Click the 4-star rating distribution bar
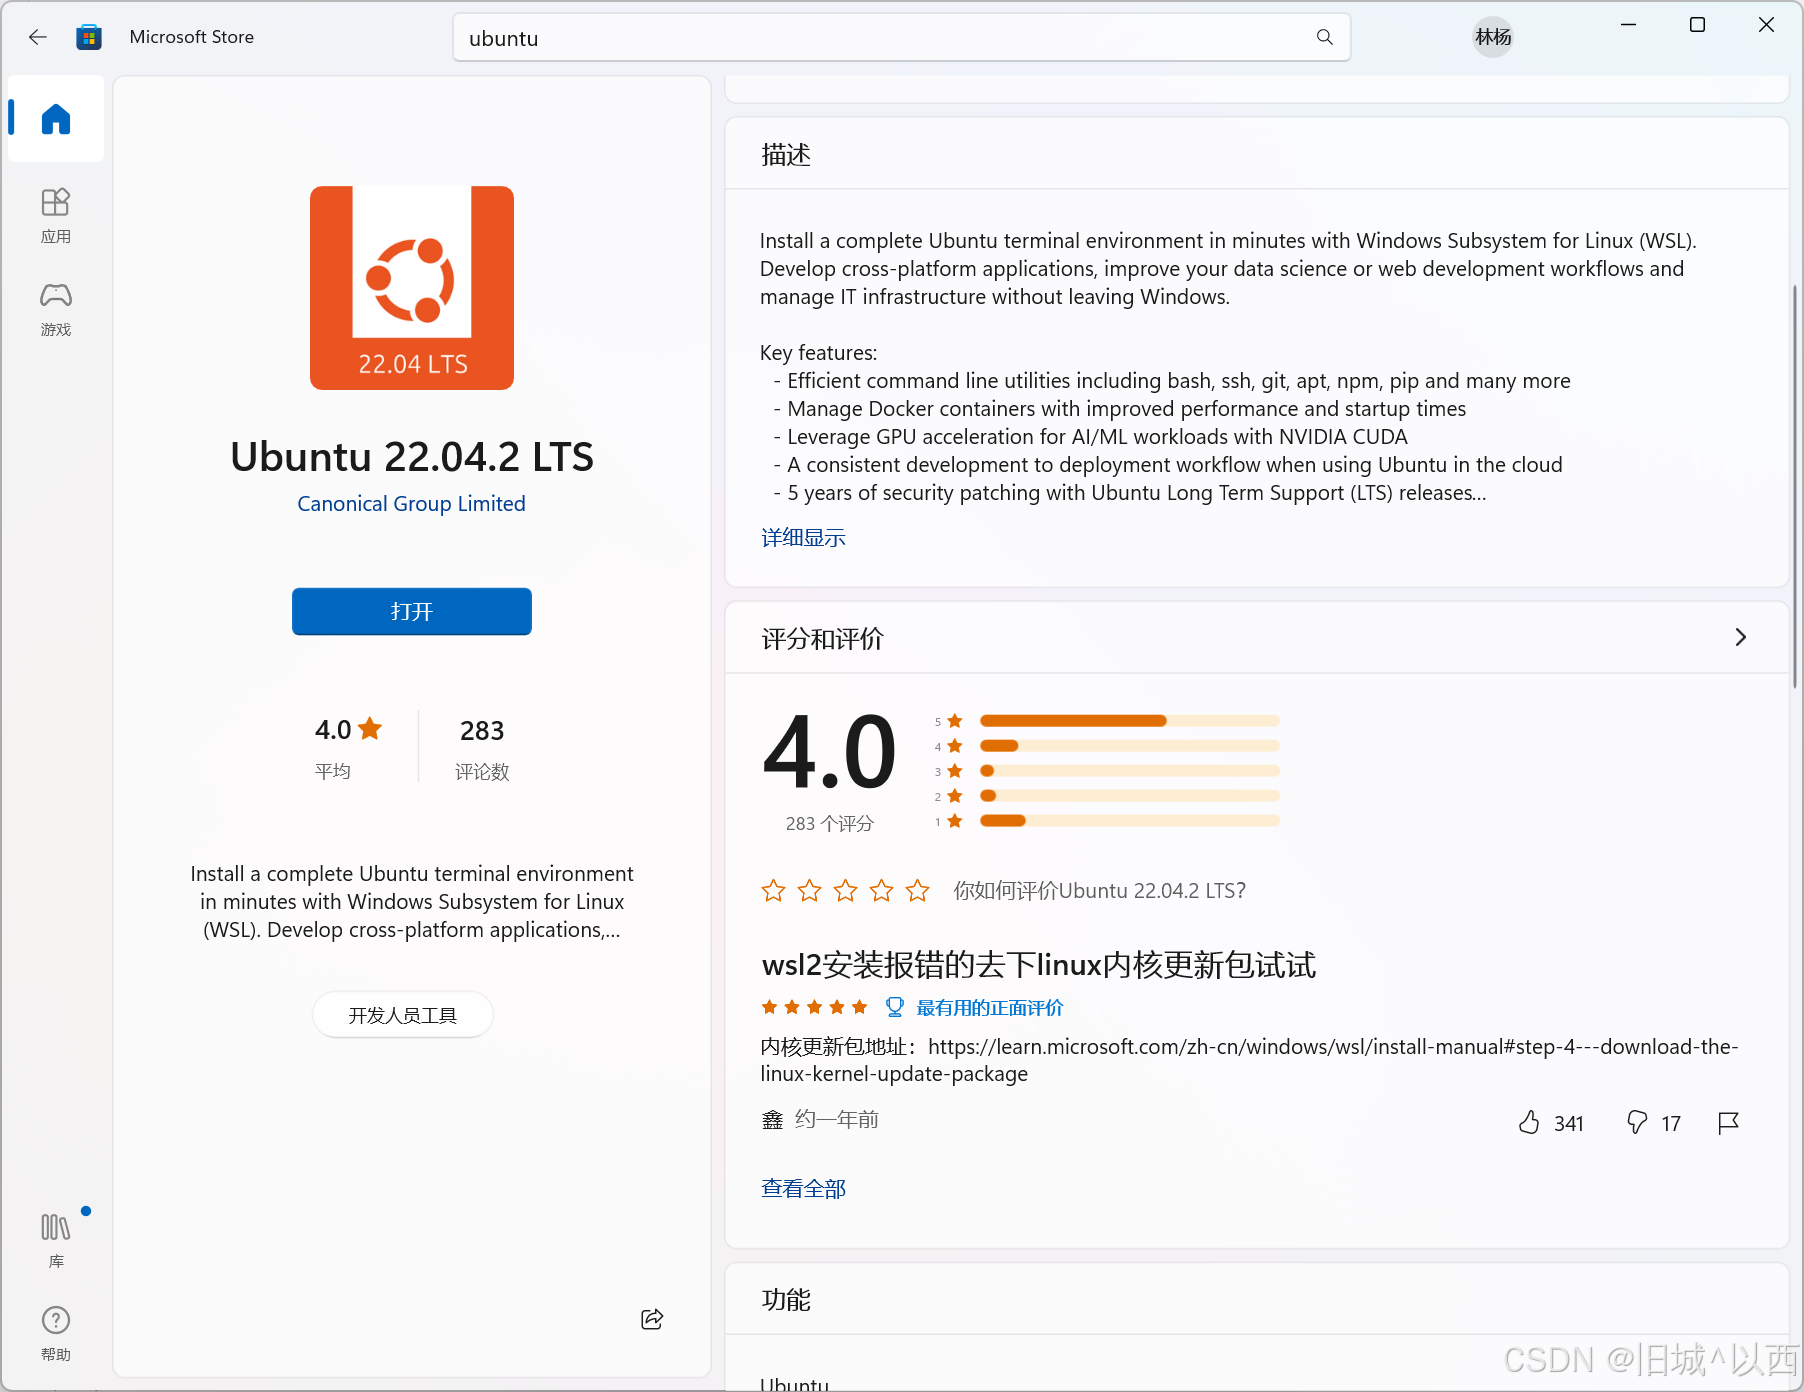 tap(1130, 746)
